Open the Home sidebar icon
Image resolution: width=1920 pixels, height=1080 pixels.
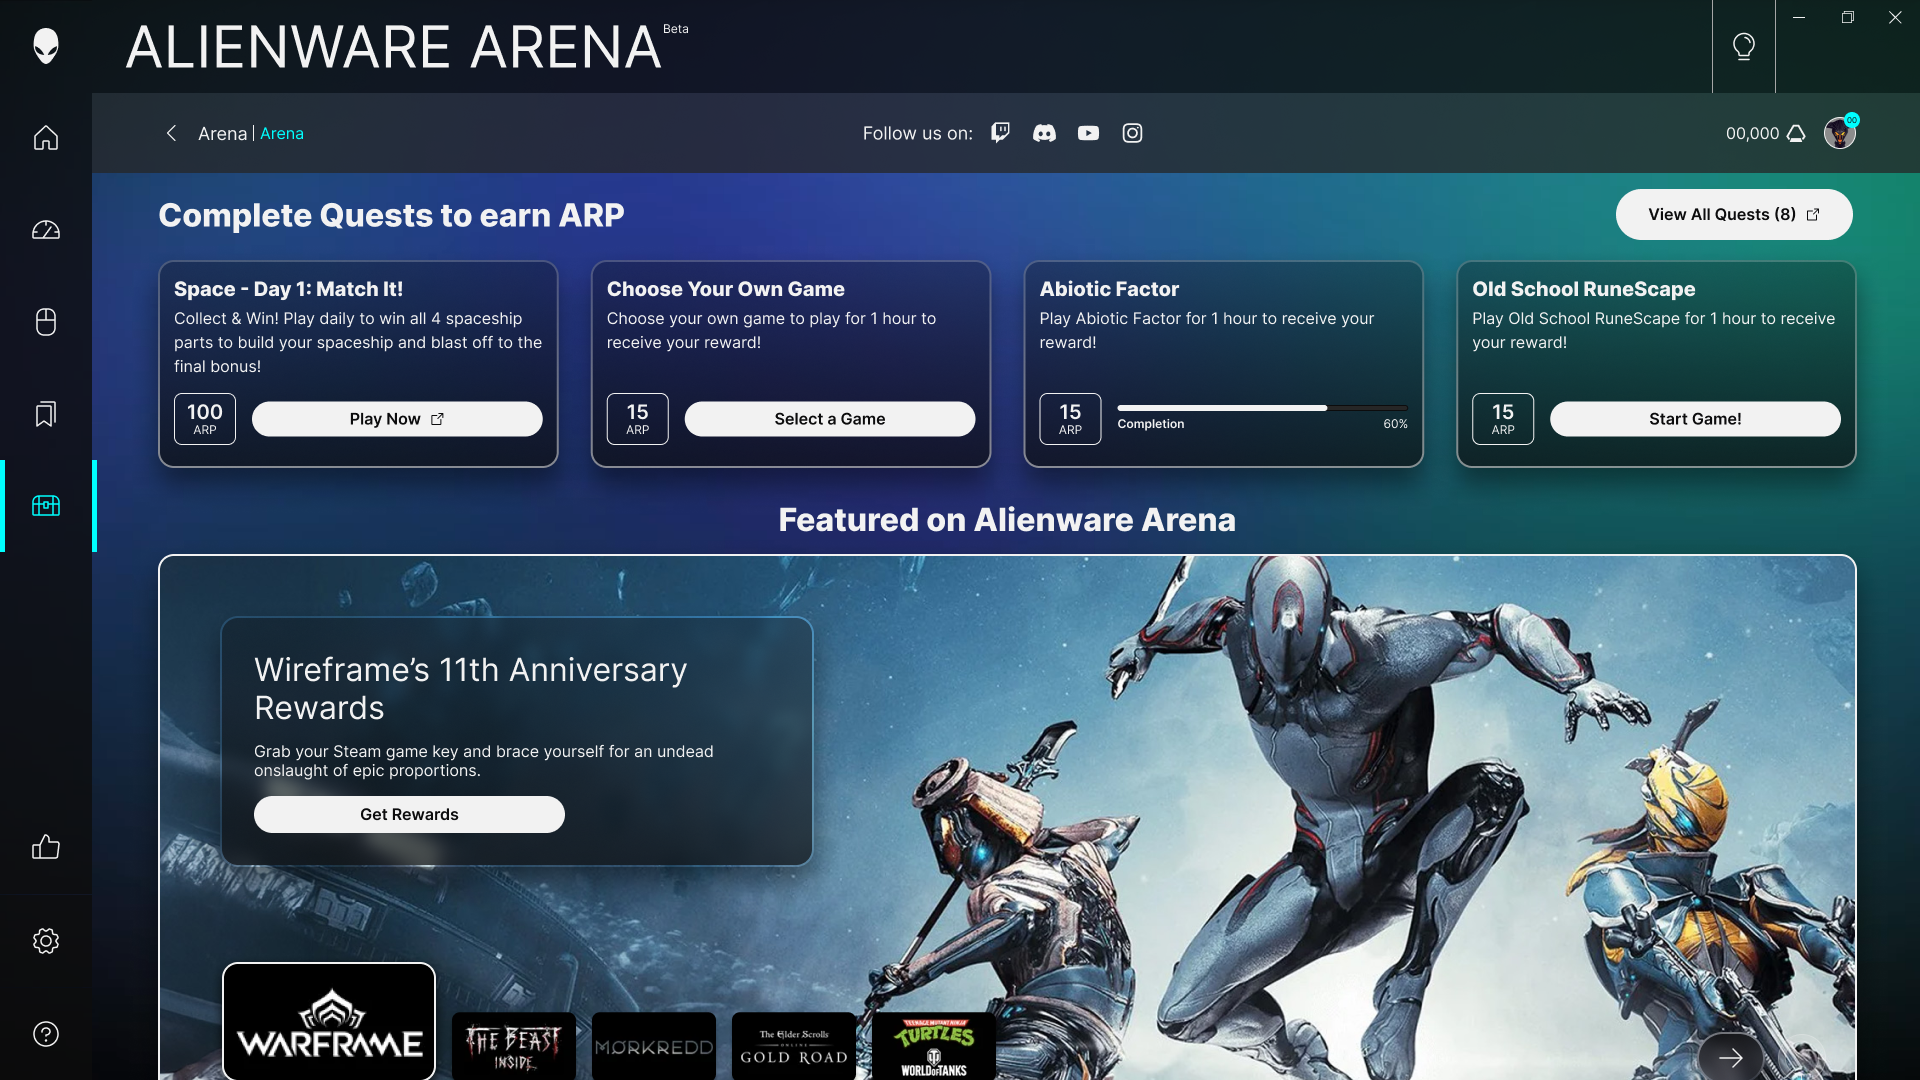click(x=46, y=137)
